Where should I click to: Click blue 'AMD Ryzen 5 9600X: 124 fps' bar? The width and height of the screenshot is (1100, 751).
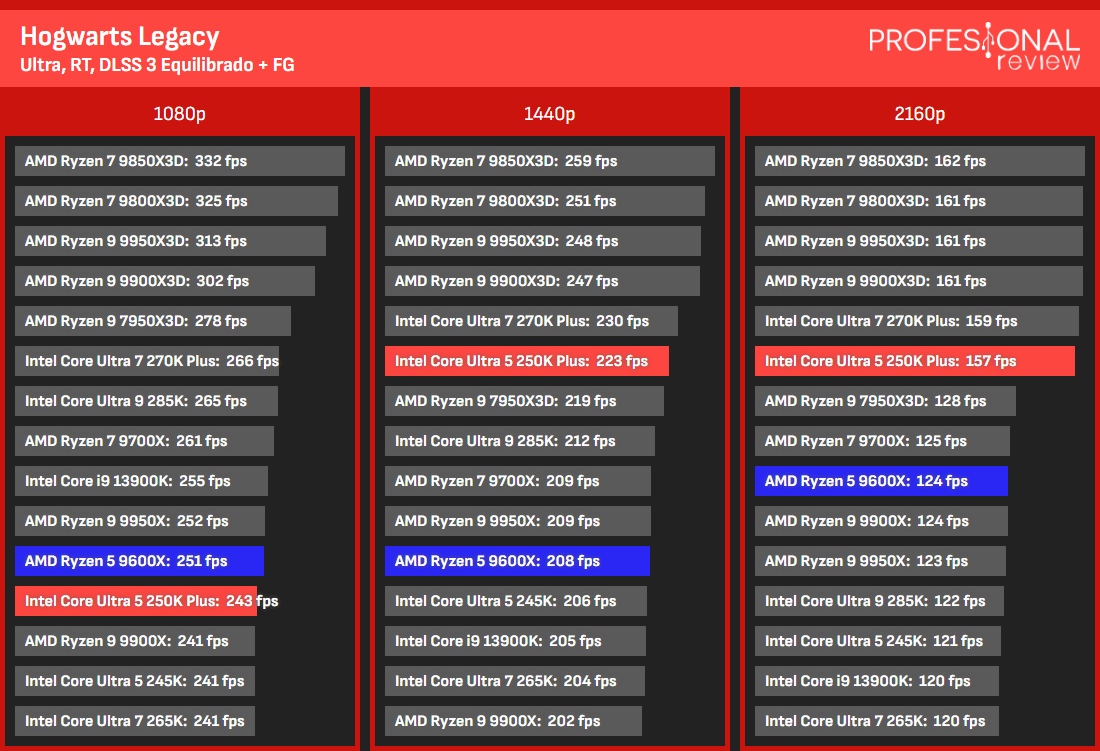tap(881, 481)
